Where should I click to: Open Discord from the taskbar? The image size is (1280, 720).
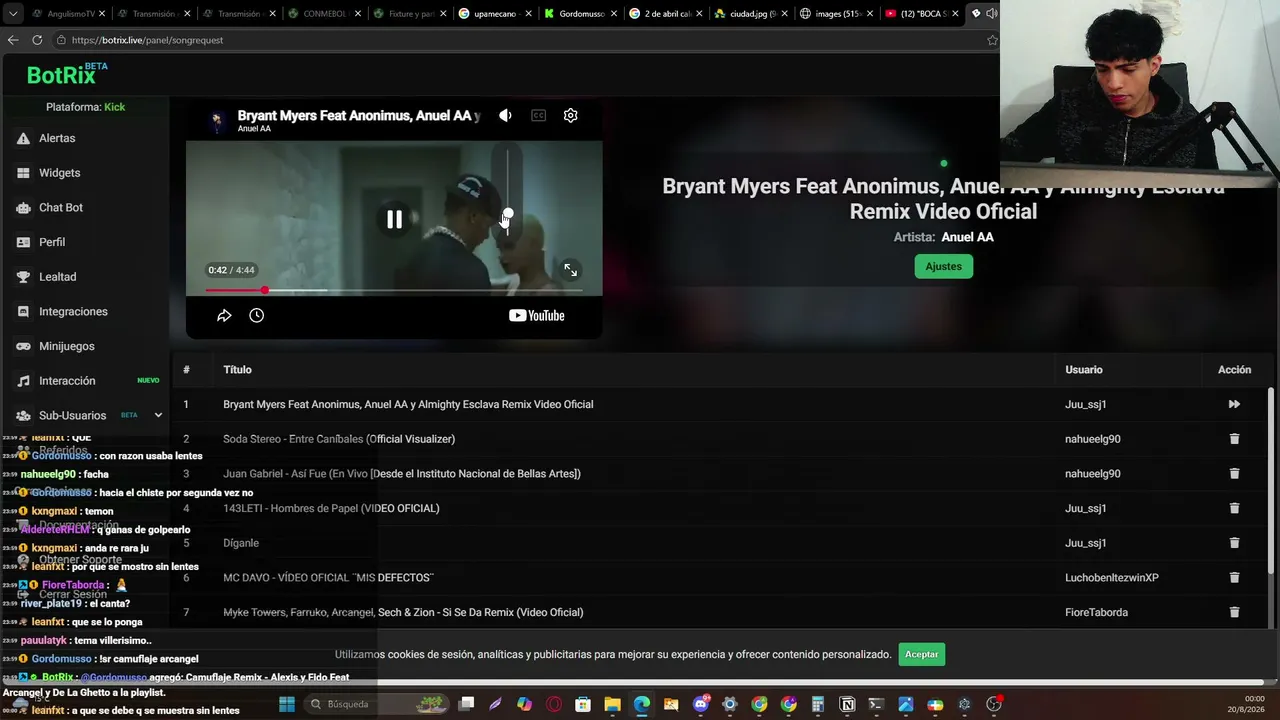click(701, 704)
